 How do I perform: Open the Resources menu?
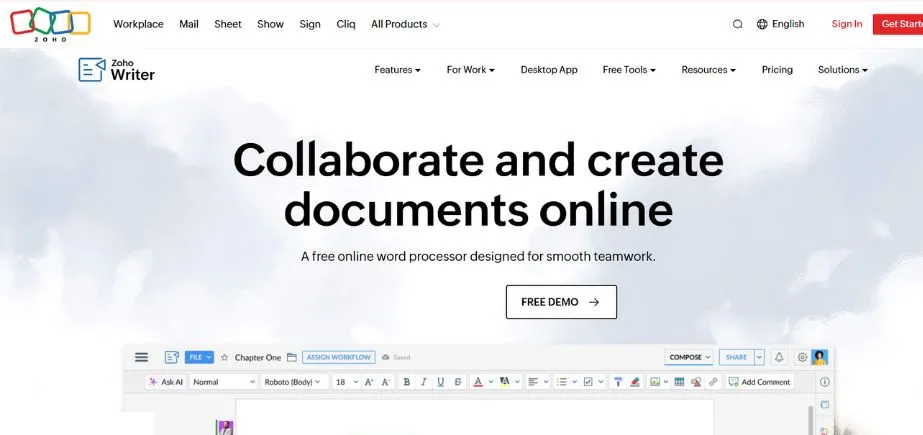click(x=708, y=69)
